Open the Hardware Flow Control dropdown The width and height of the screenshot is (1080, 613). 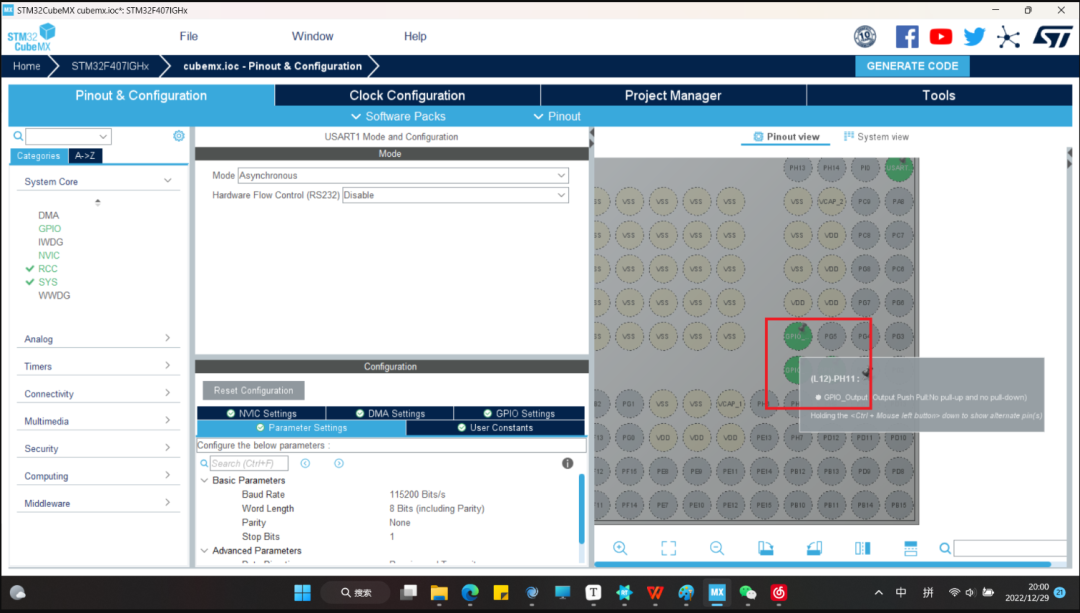(x=455, y=195)
